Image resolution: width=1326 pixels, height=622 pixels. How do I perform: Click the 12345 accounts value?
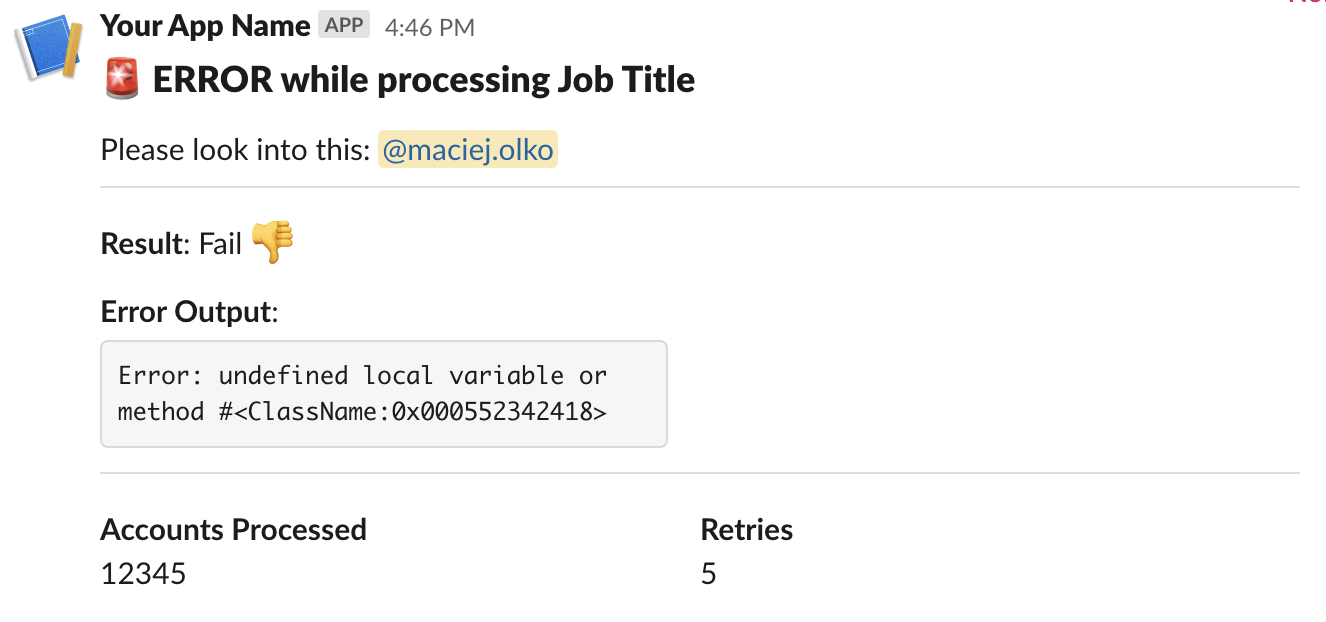[x=143, y=574]
